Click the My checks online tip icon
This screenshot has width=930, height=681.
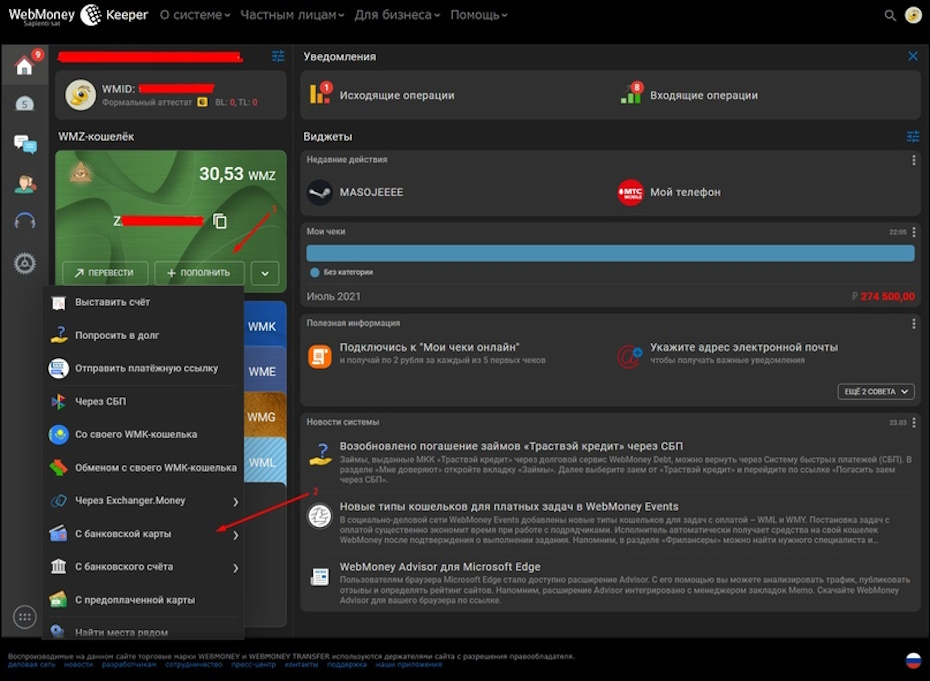(x=320, y=356)
